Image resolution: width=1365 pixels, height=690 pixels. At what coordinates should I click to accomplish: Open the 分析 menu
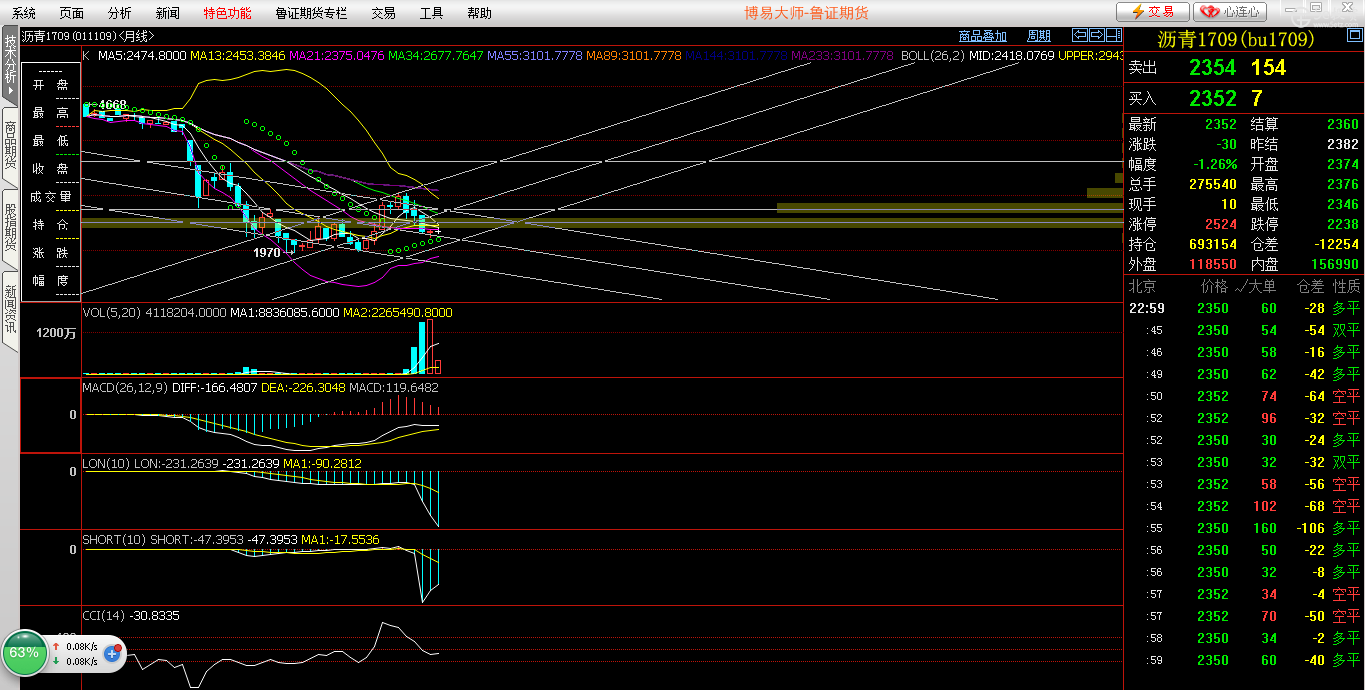click(120, 13)
